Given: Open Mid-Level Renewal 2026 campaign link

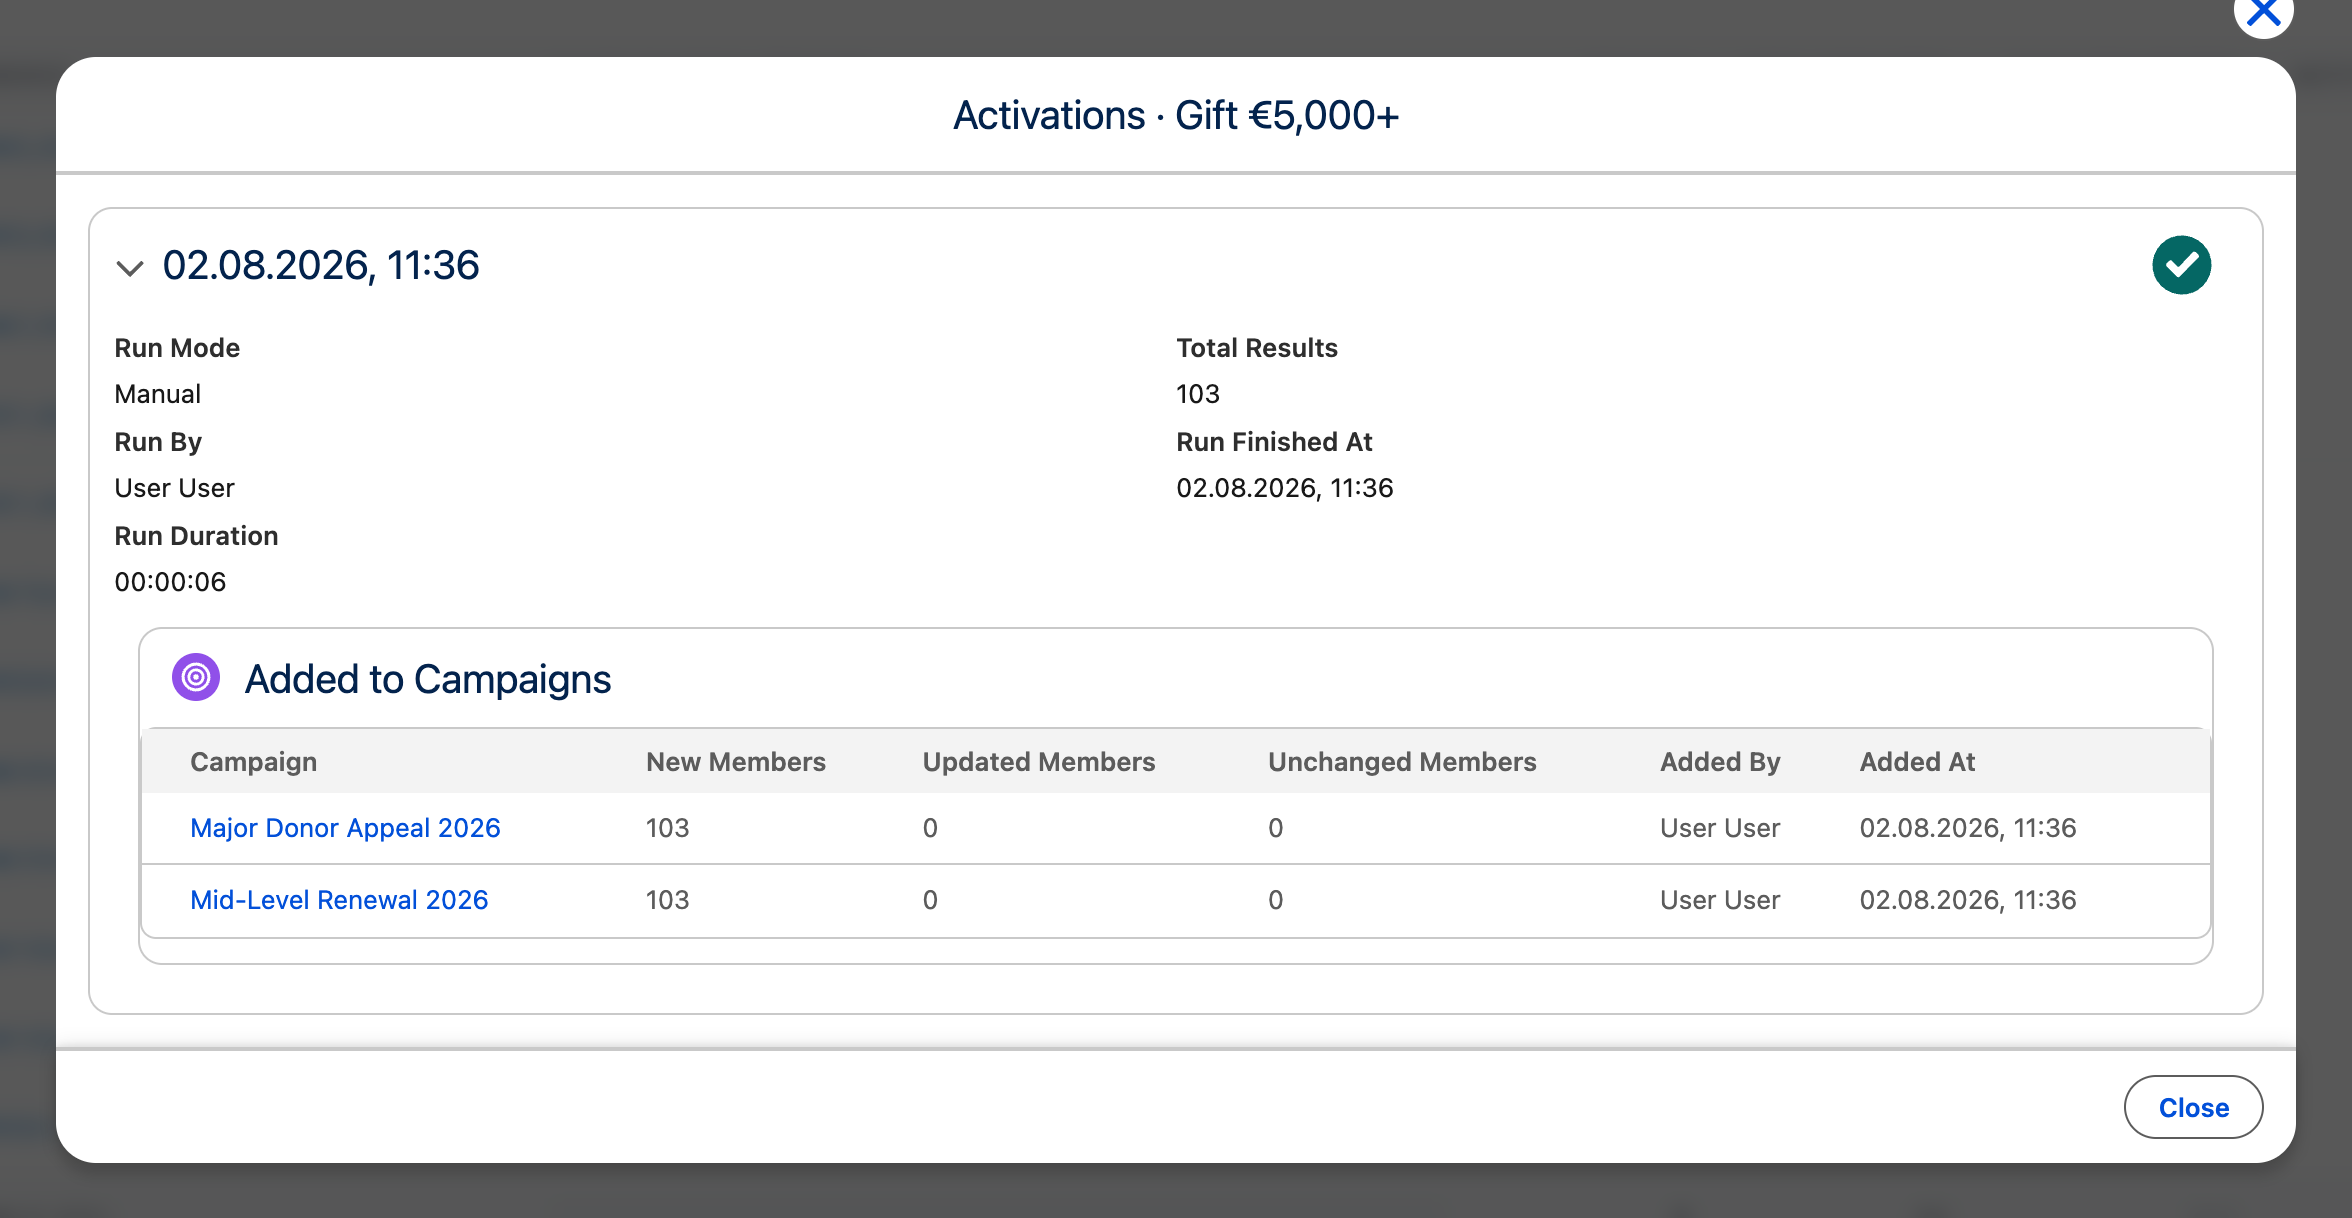Looking at the screenshot, I should [339, 900].
